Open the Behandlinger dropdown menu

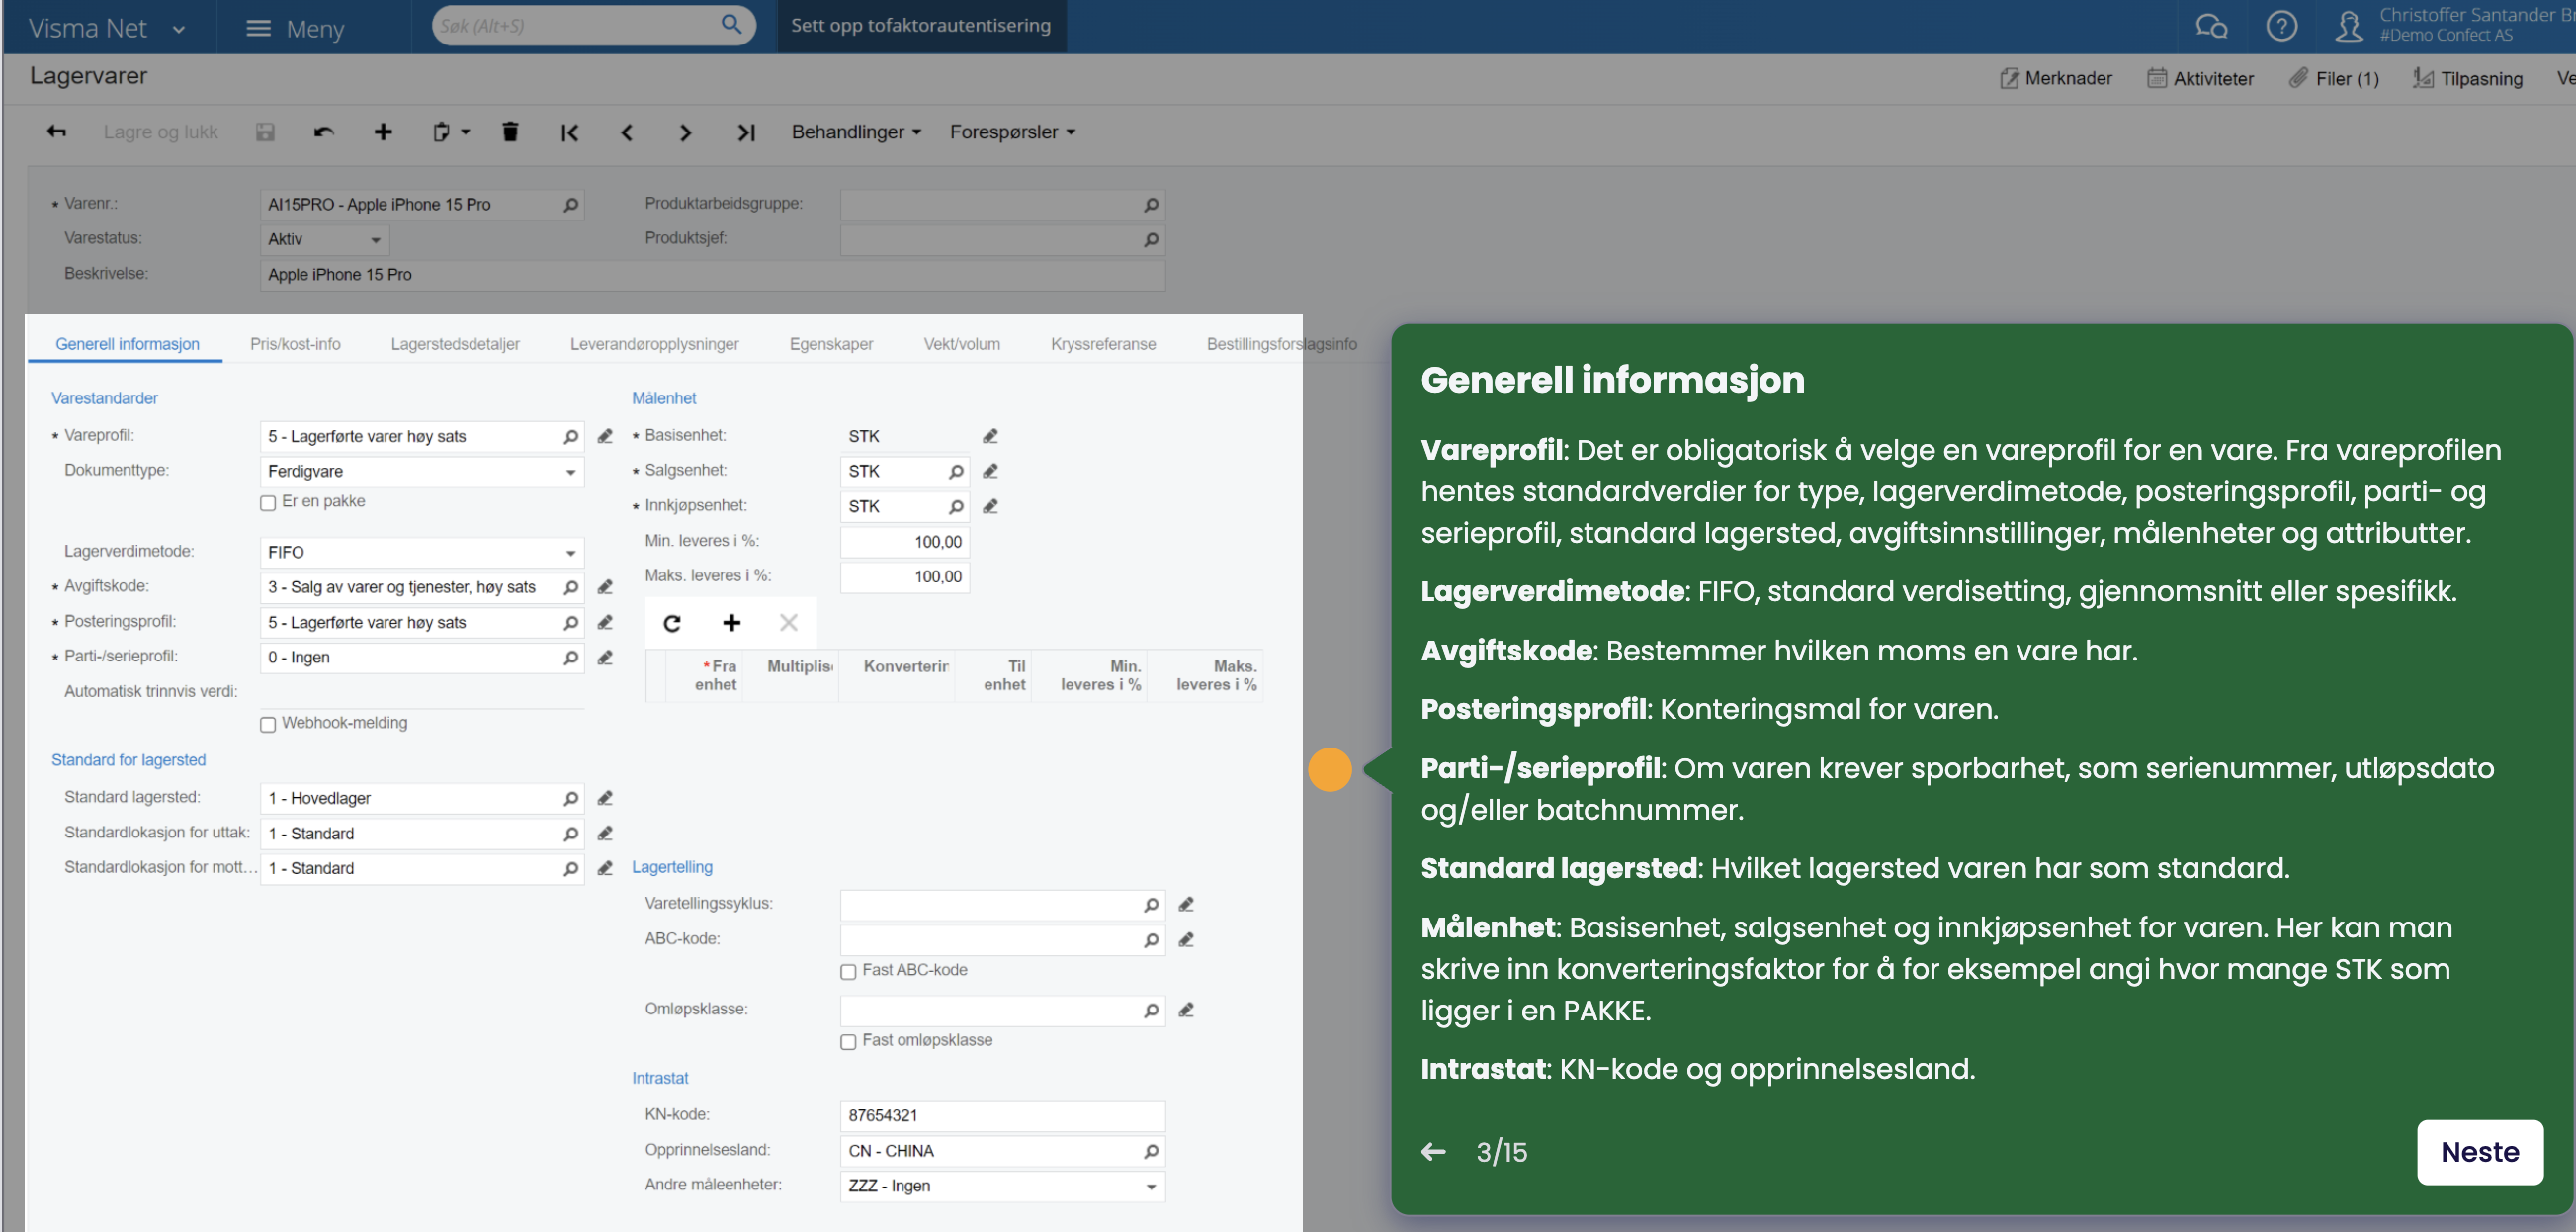(856, 132)
